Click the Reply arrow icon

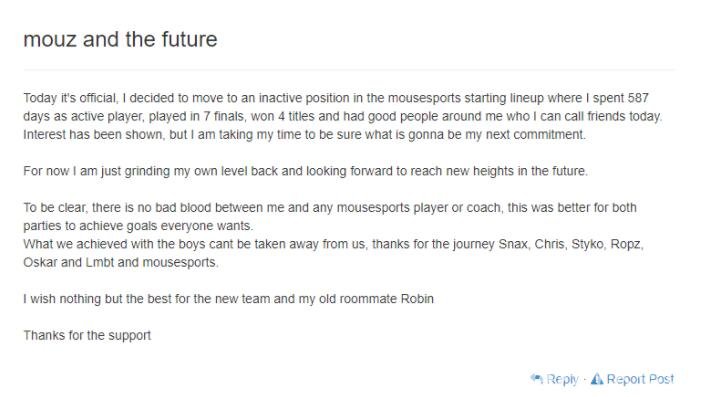point(537,379)
